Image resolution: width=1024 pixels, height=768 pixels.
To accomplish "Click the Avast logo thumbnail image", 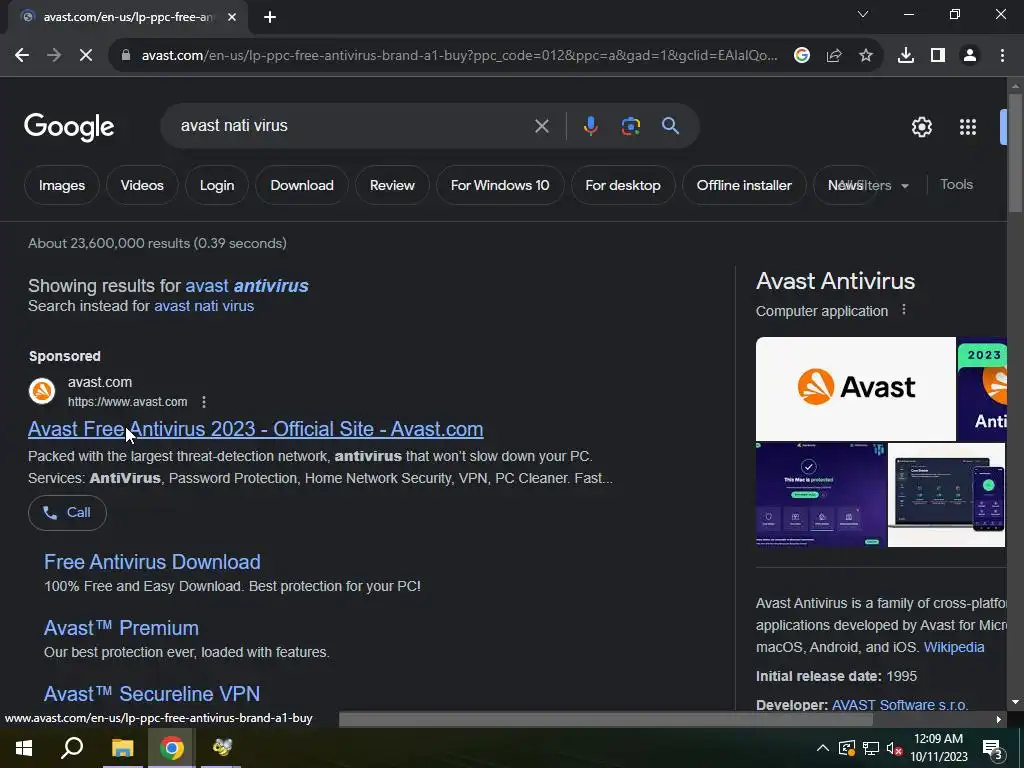I will click(x=856, y=389).
